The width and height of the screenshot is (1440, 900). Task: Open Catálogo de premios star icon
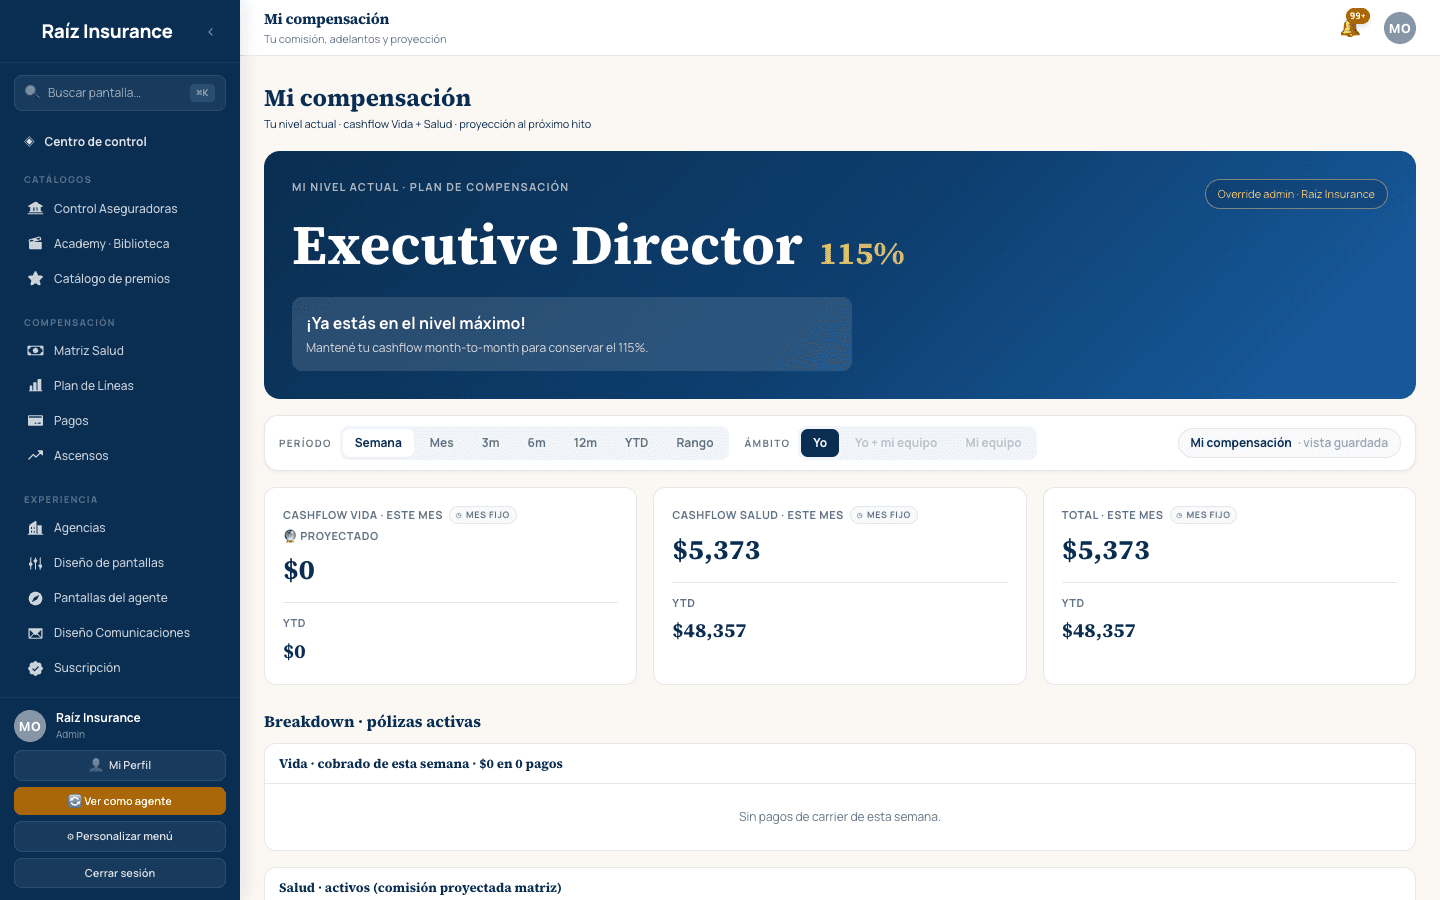point(36,278)
